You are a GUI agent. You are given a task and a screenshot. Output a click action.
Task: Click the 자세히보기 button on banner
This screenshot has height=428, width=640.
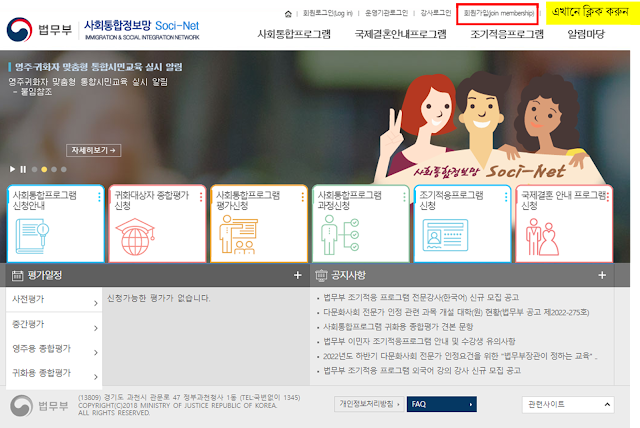(x=95, y=150)
